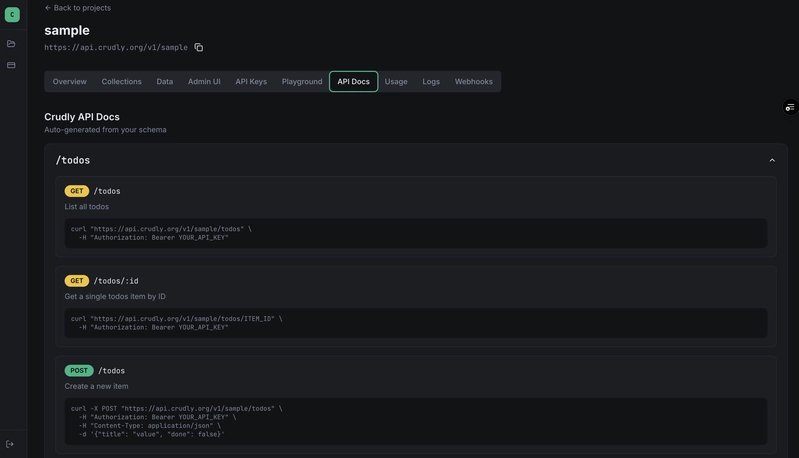Open the settings sliders icon at right edge
The width and height of the screenshot is (799, 458).
[x=790, y=107]
